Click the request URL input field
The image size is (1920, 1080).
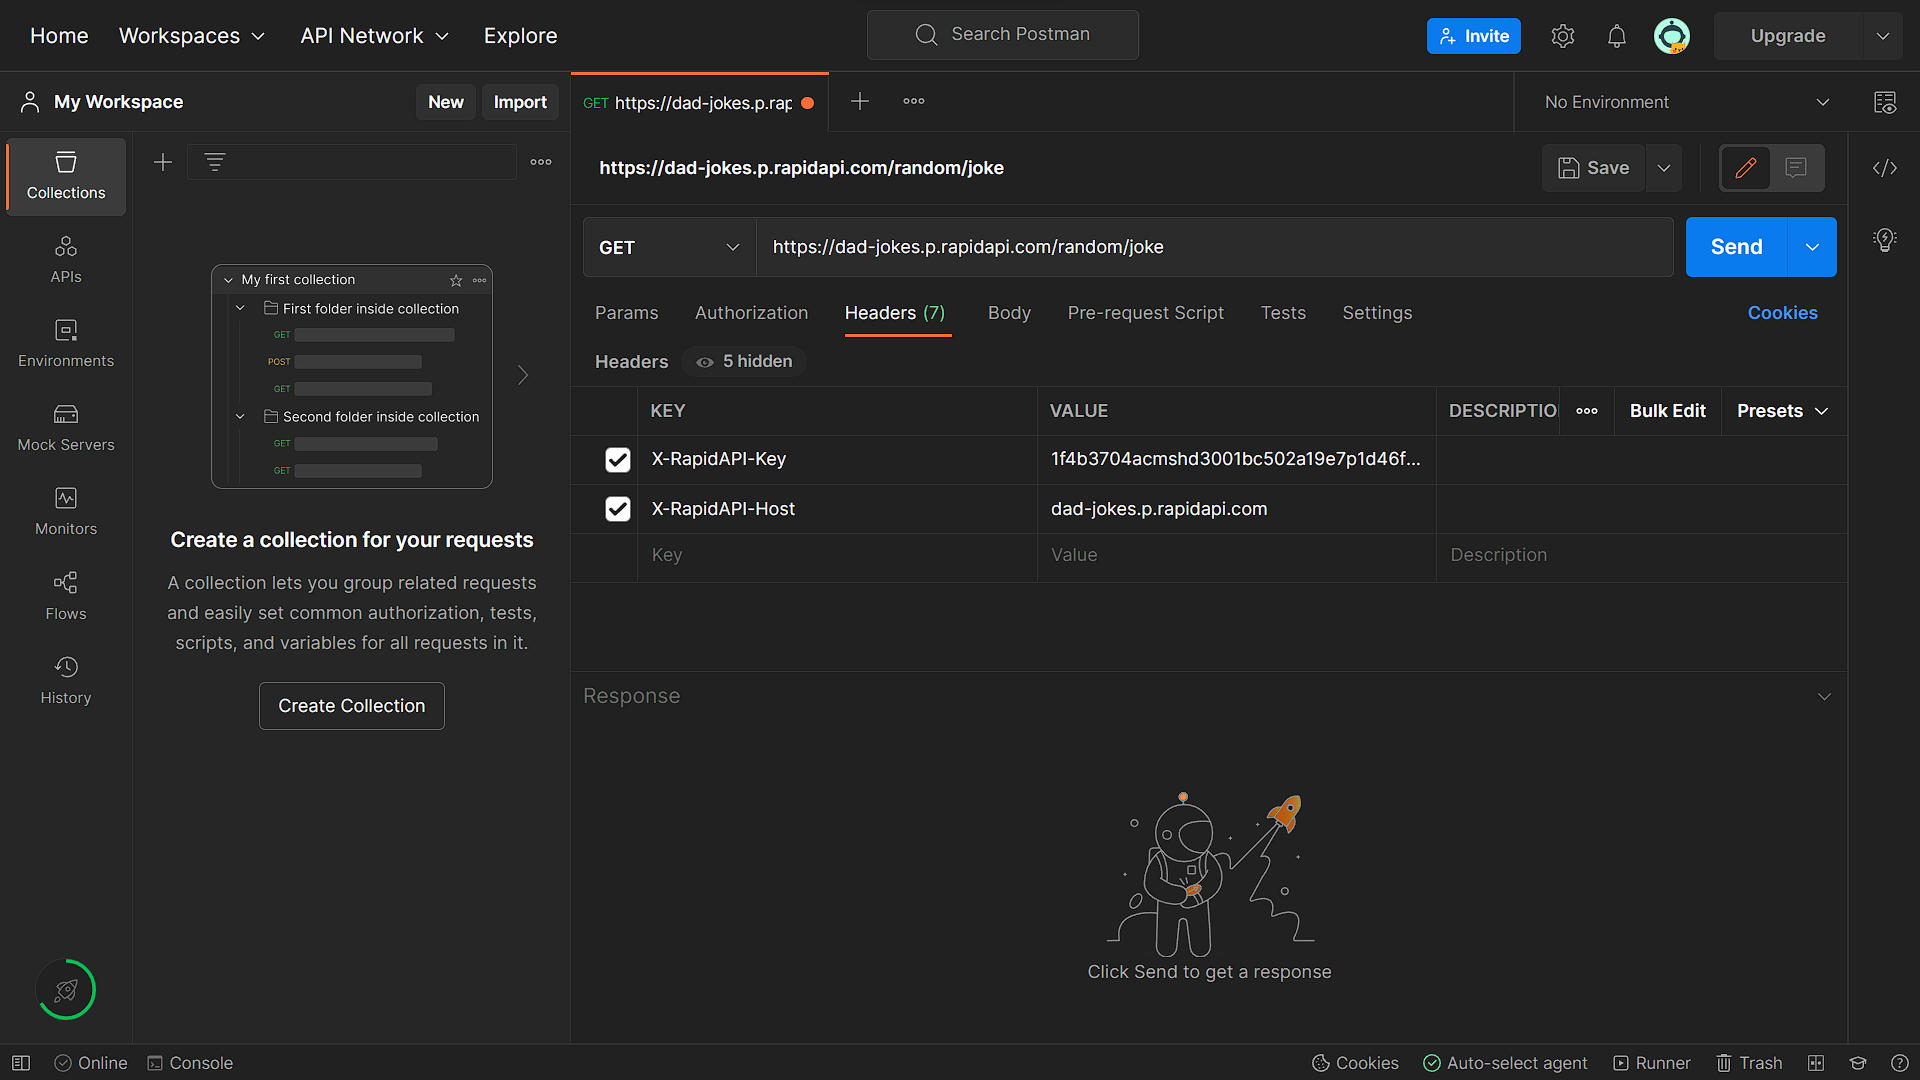point(1214,247)
